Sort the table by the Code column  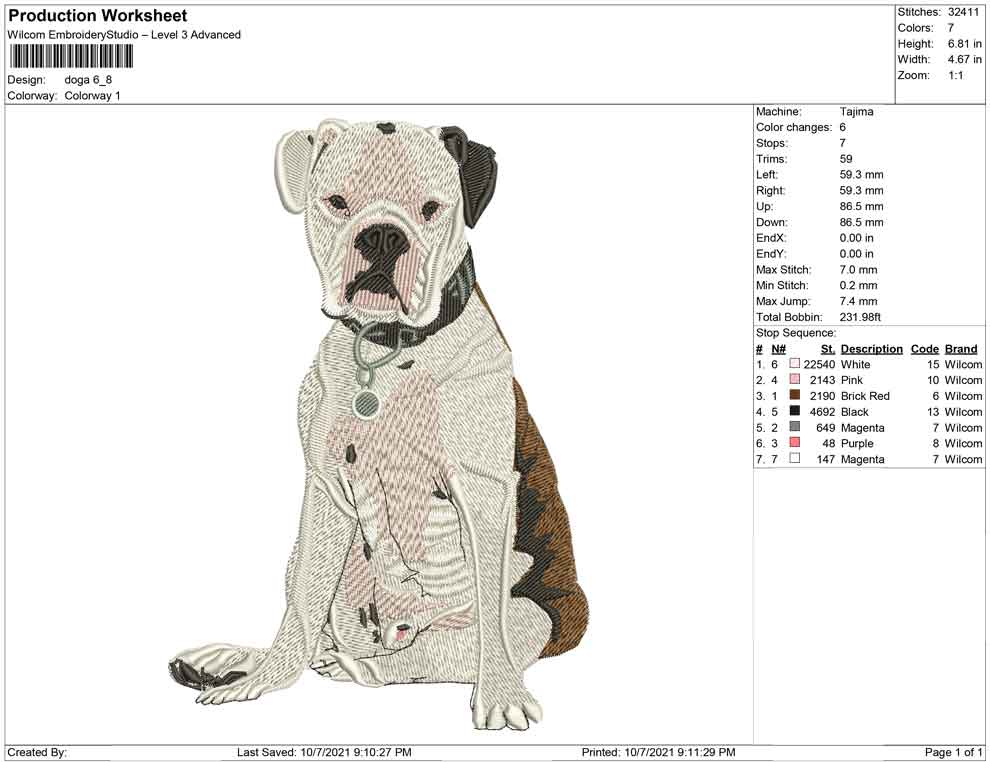tap(925, 349)
